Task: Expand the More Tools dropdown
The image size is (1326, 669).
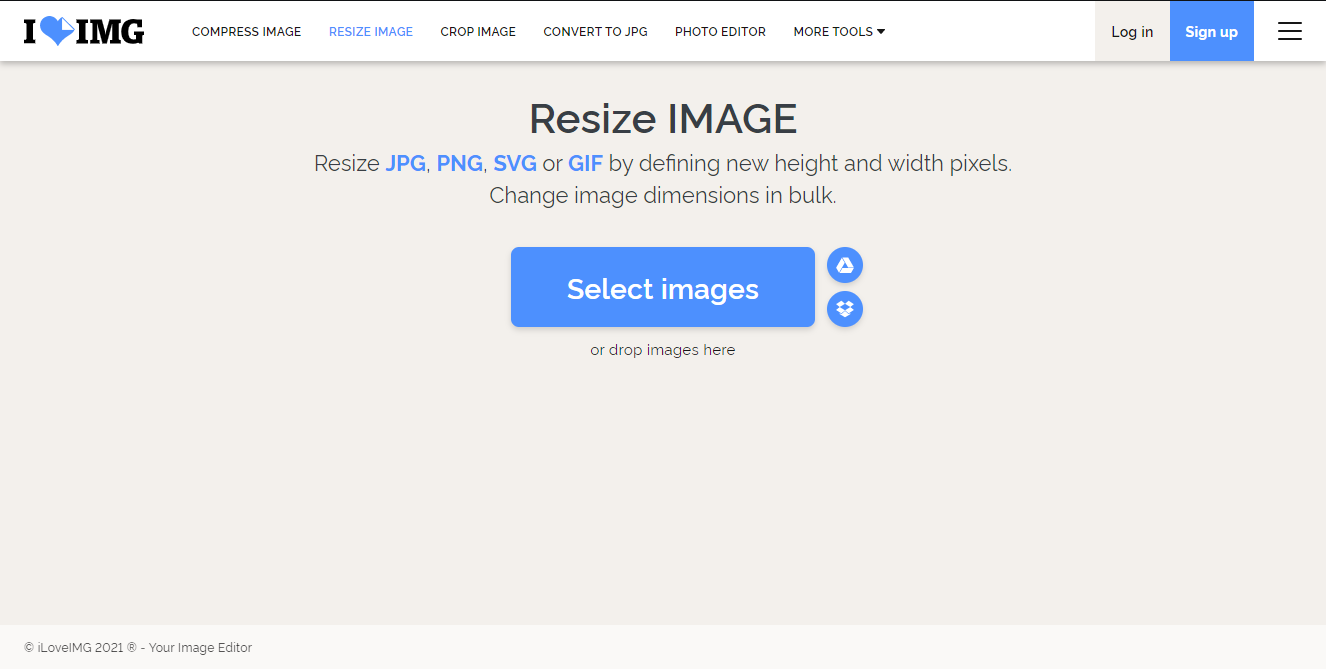Action: [839, 32]
